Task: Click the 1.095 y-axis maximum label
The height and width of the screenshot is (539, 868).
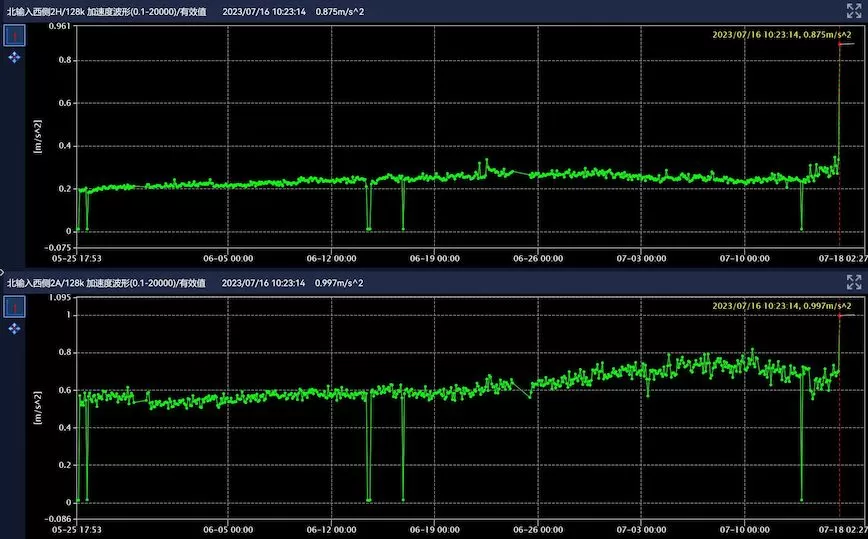Action: 60,298
